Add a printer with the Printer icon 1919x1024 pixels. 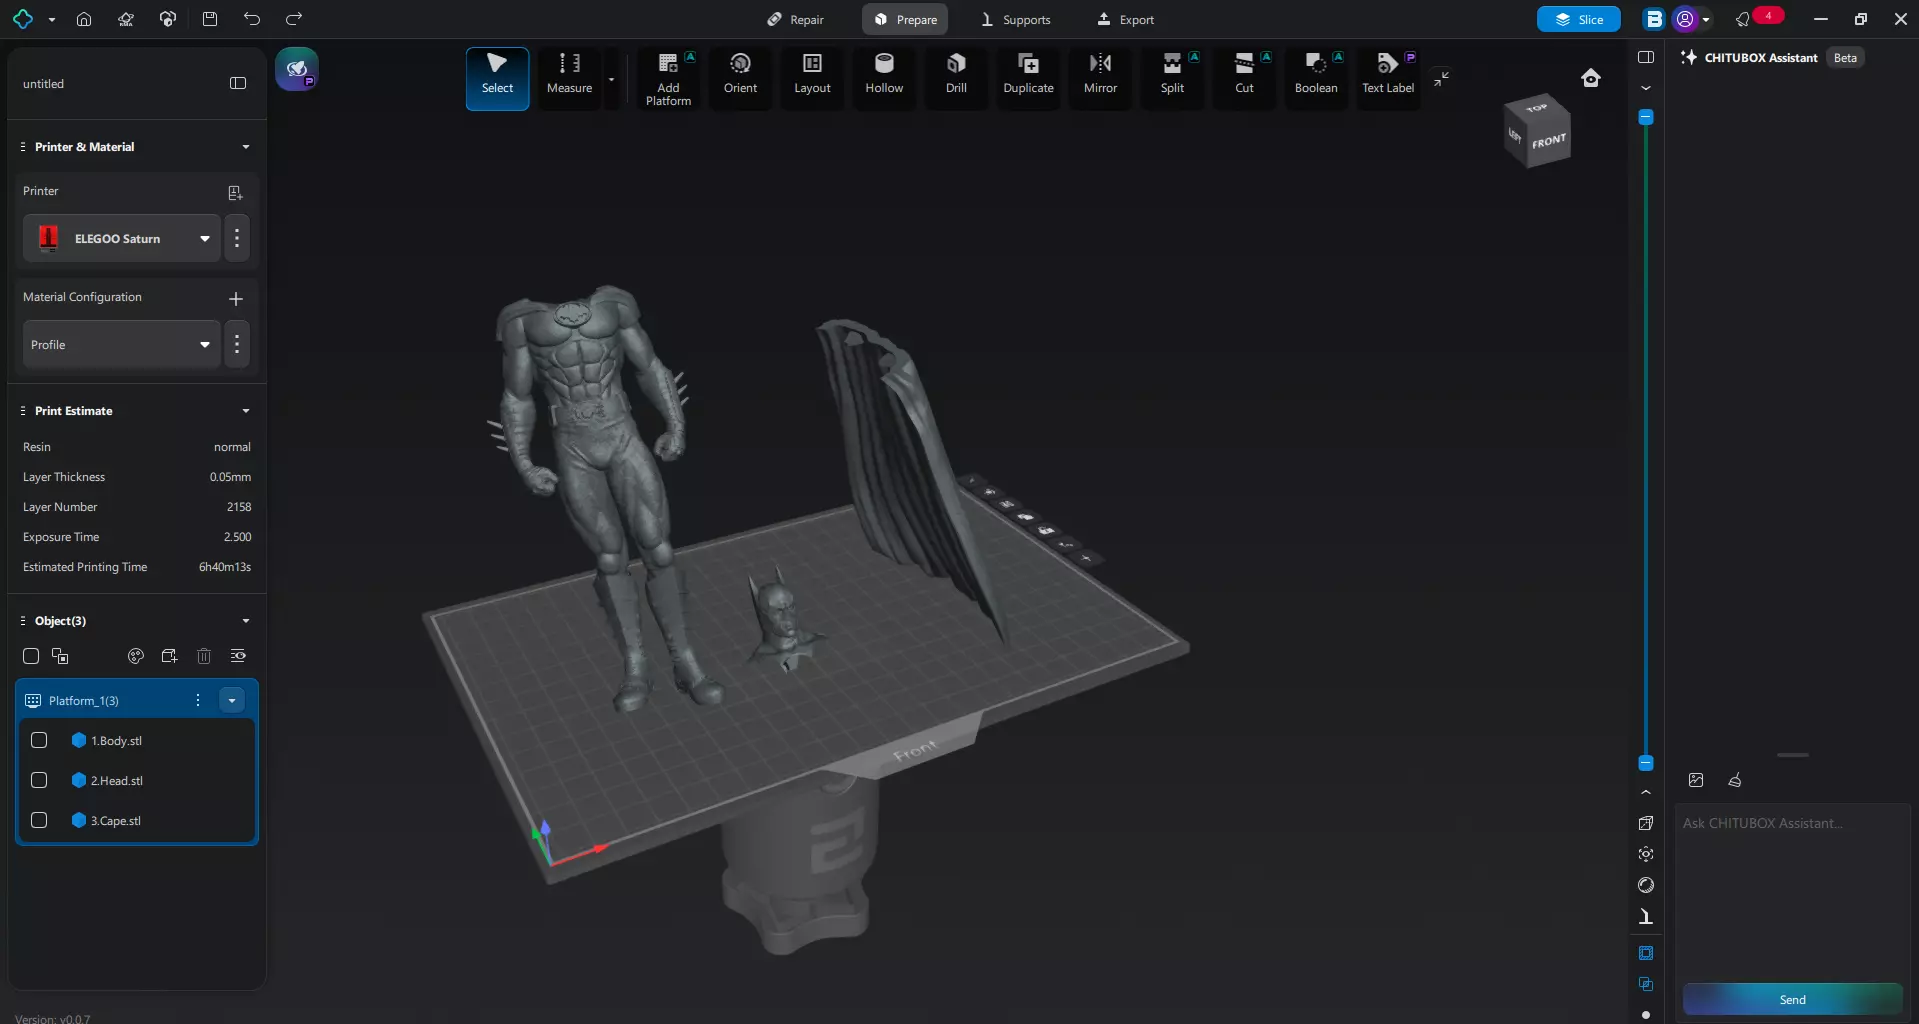pos(235,192)
